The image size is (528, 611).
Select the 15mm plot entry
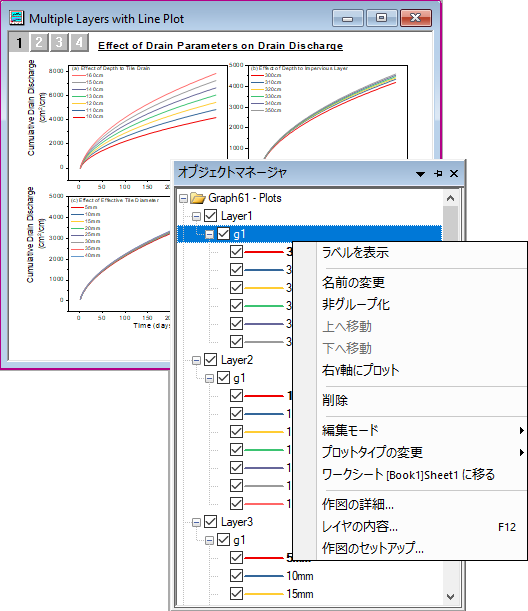(x=300, y=594)
